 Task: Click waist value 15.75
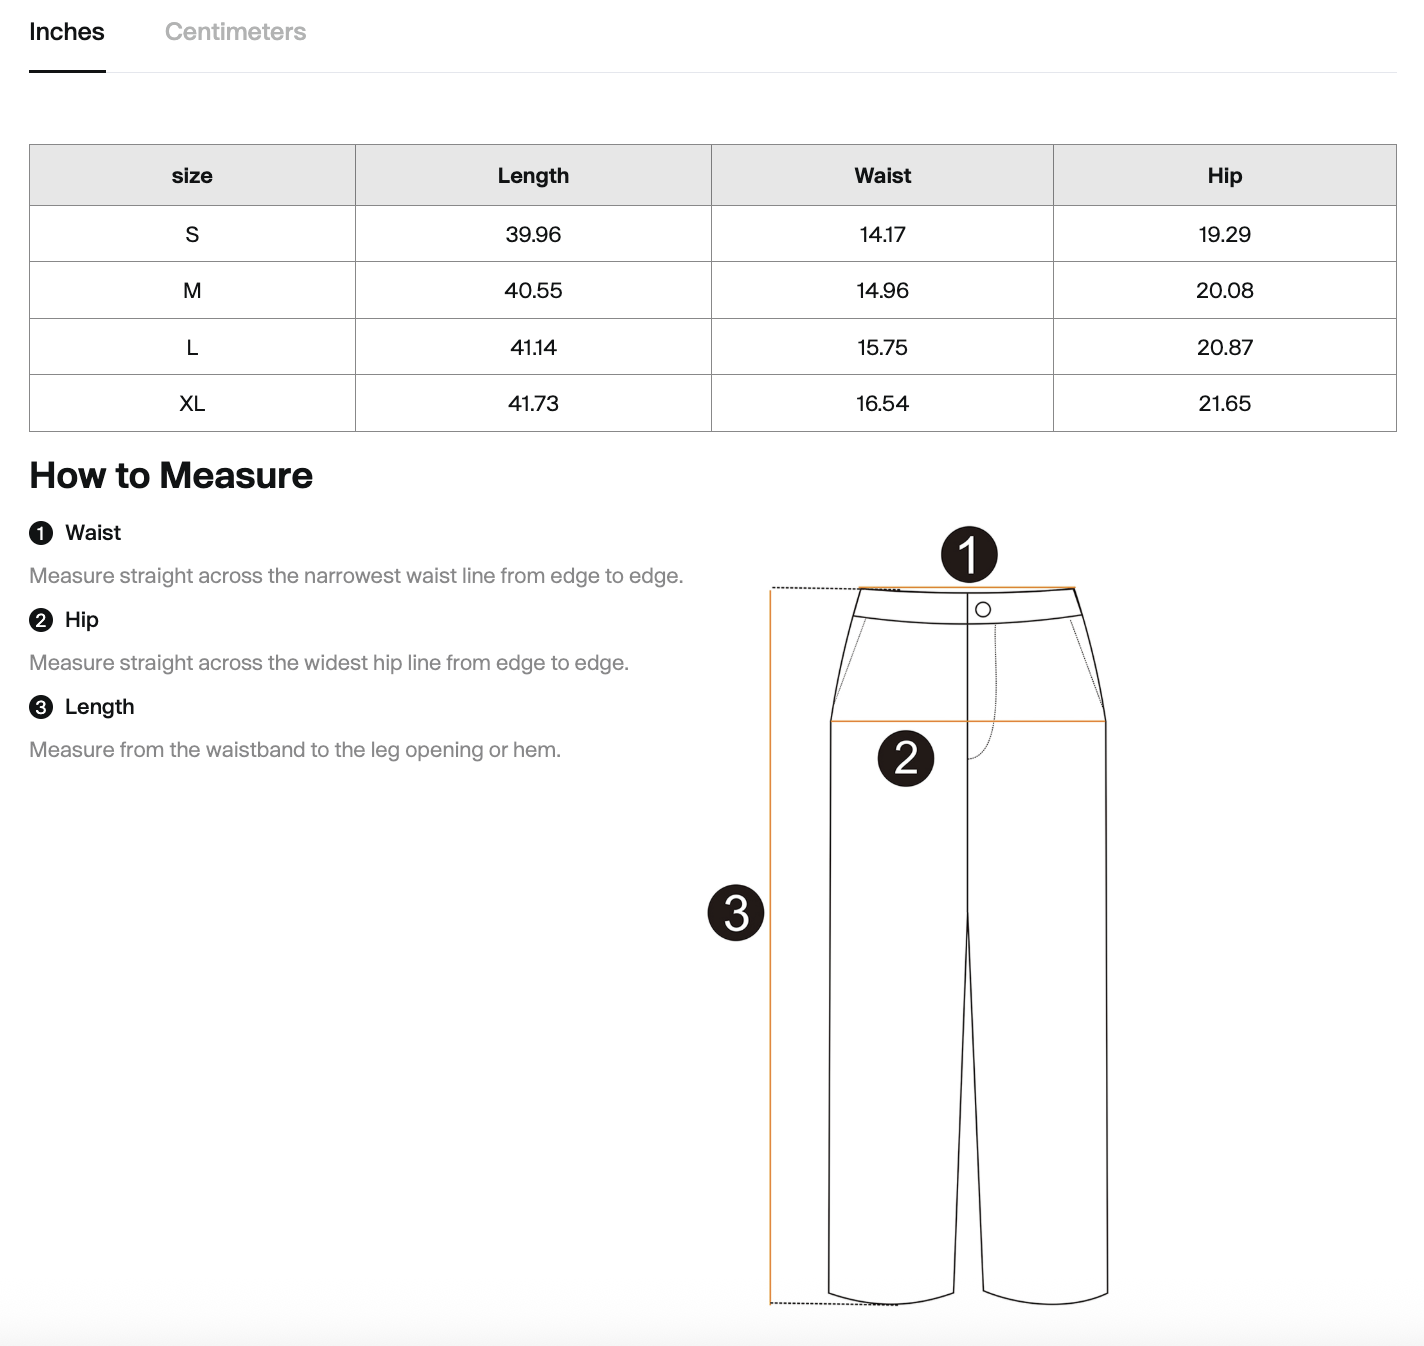coord(882,347)
